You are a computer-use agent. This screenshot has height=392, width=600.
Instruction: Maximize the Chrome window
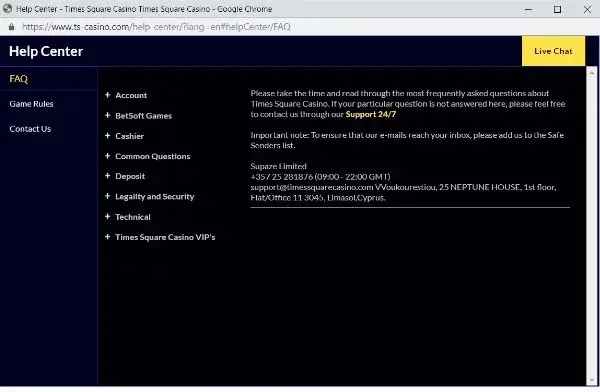pos(558,9)
